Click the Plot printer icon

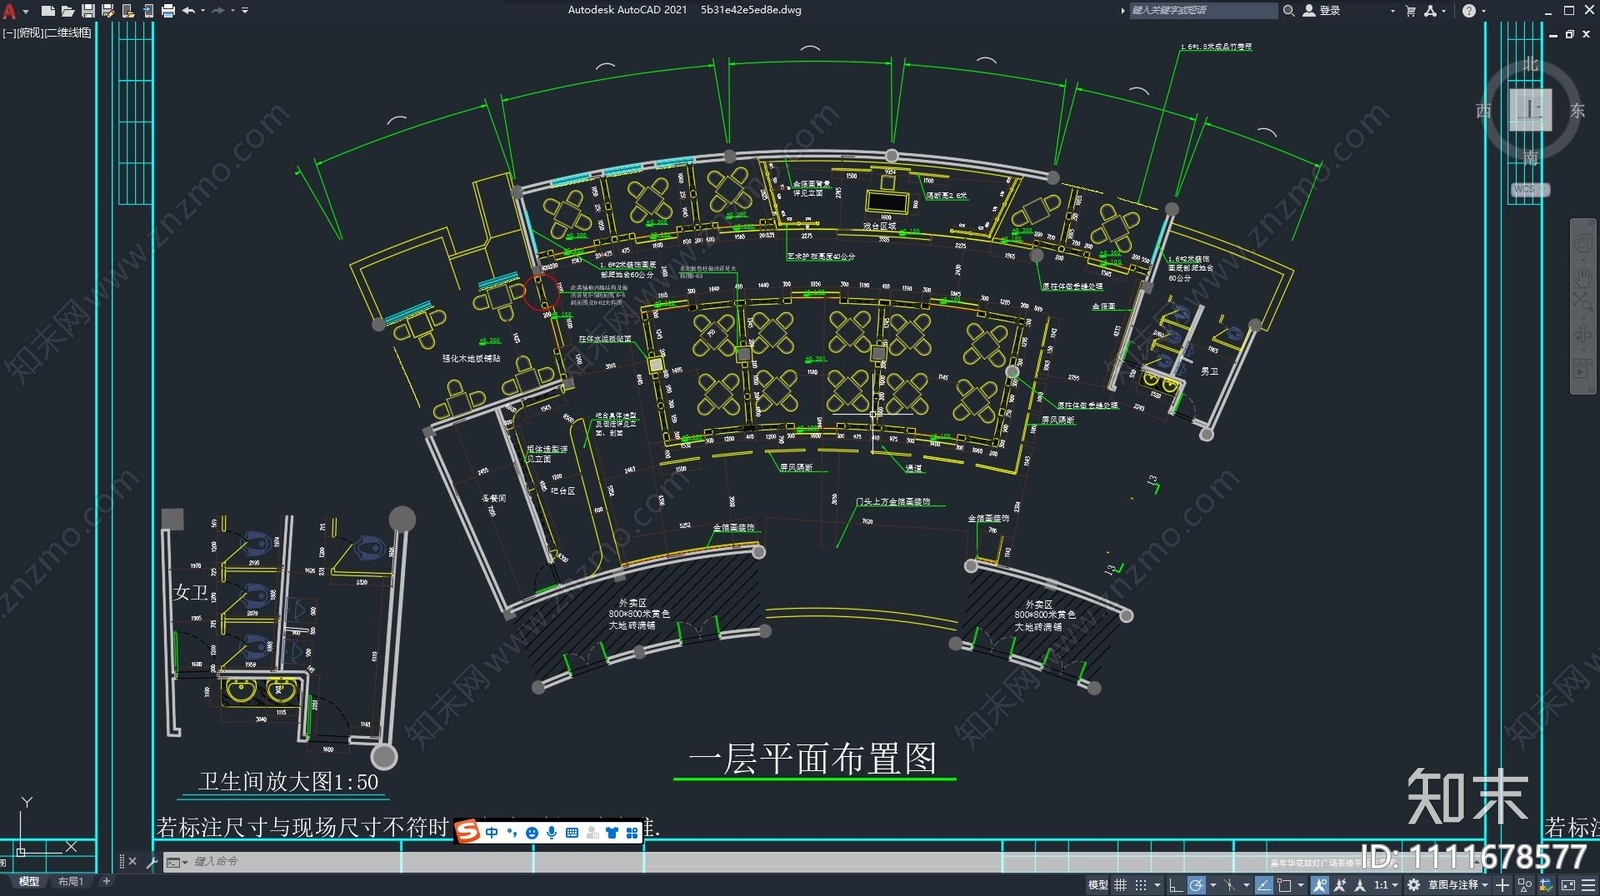pos(168,11)
